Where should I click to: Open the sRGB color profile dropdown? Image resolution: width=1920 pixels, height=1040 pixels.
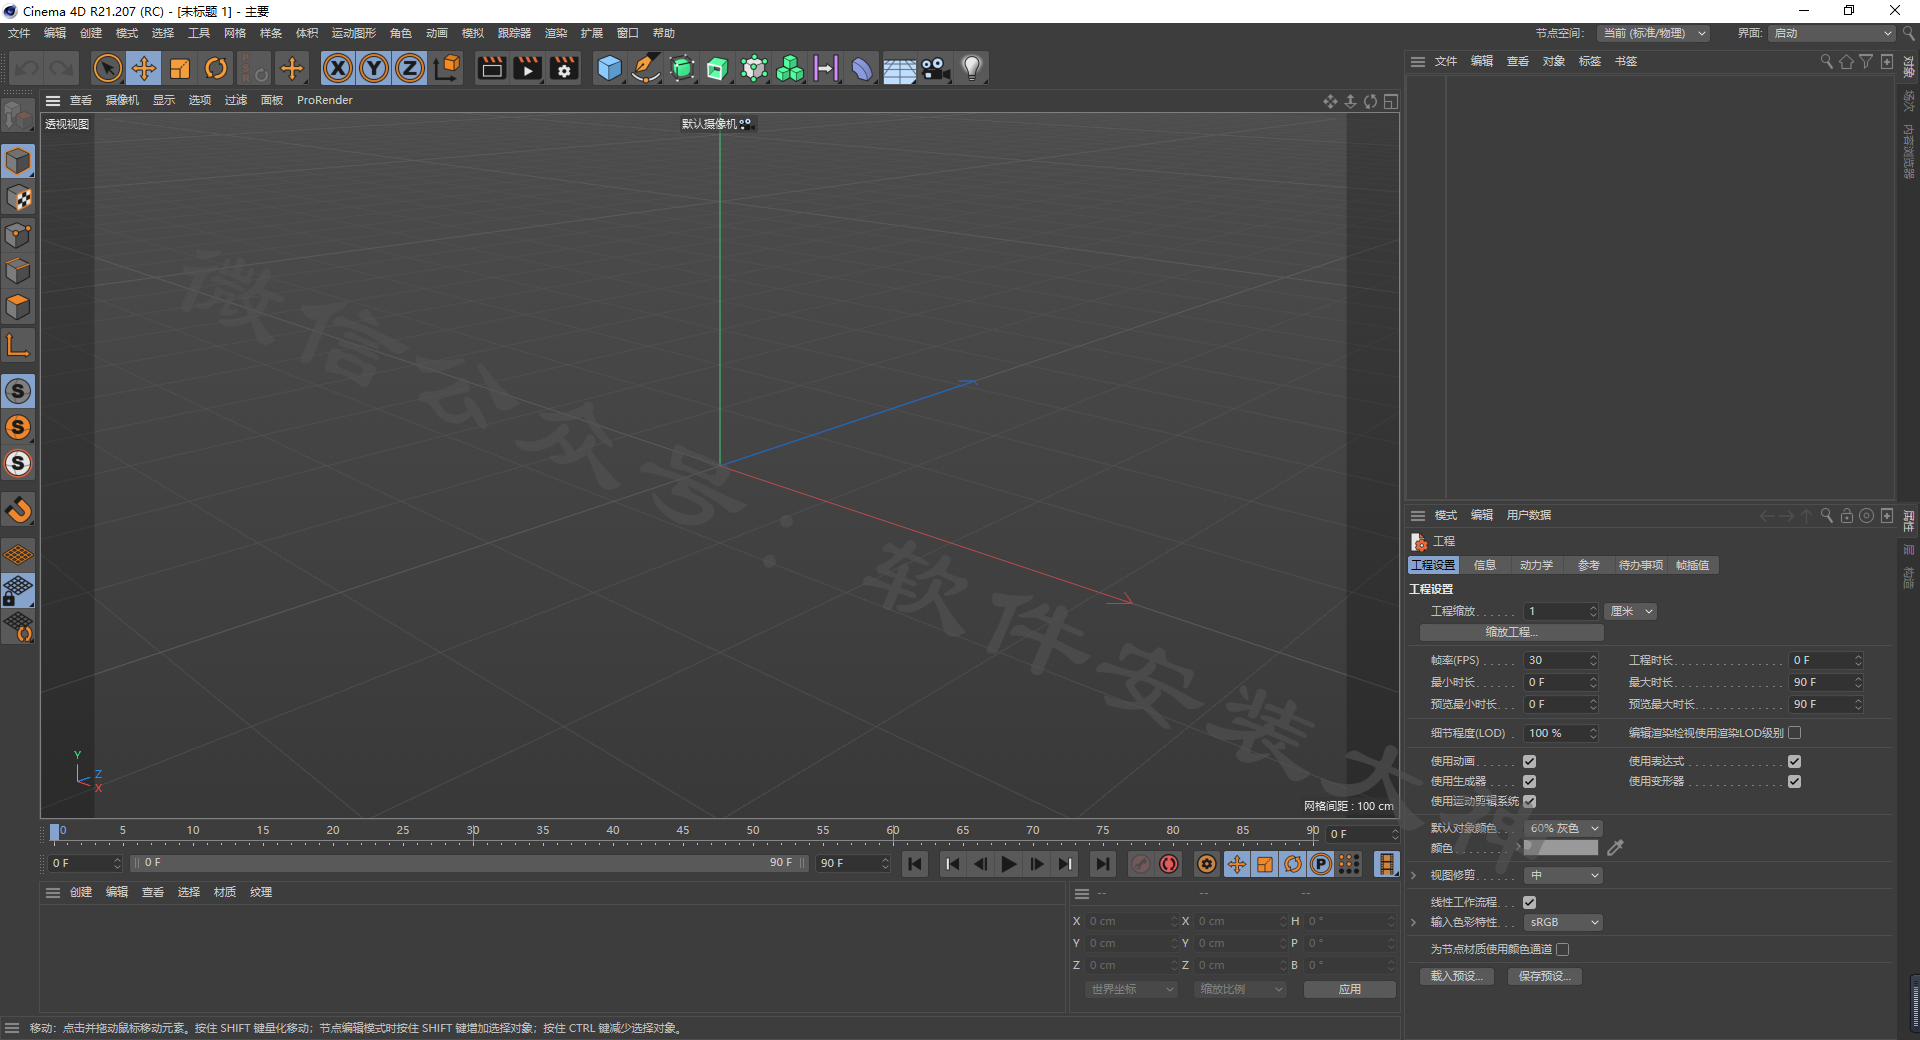click(x=1563, y=922)
